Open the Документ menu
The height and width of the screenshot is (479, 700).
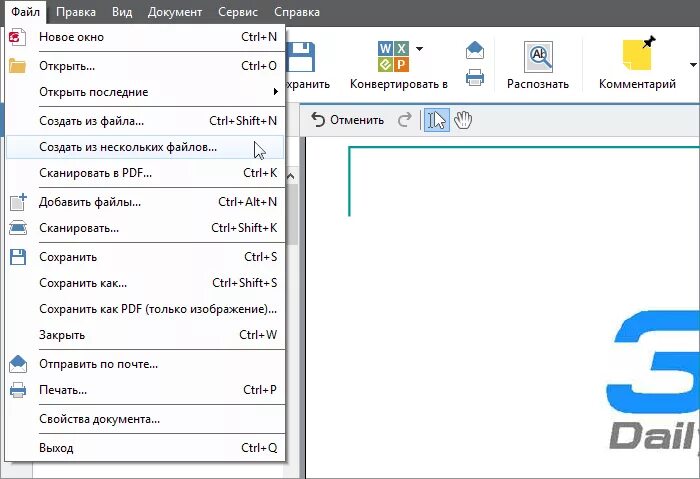point(175,12)
